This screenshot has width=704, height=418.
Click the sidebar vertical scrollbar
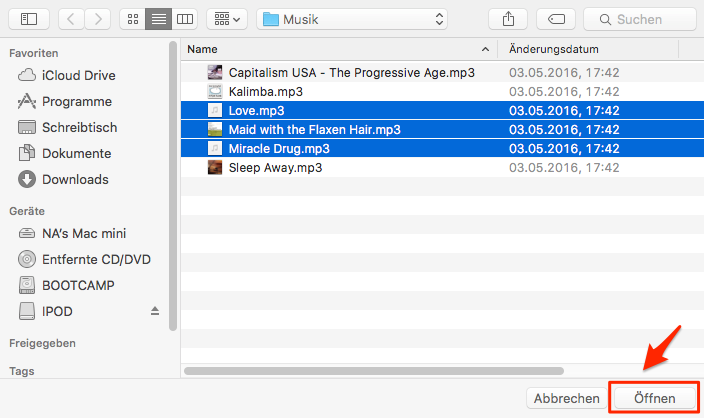click(x=173, y=186)
